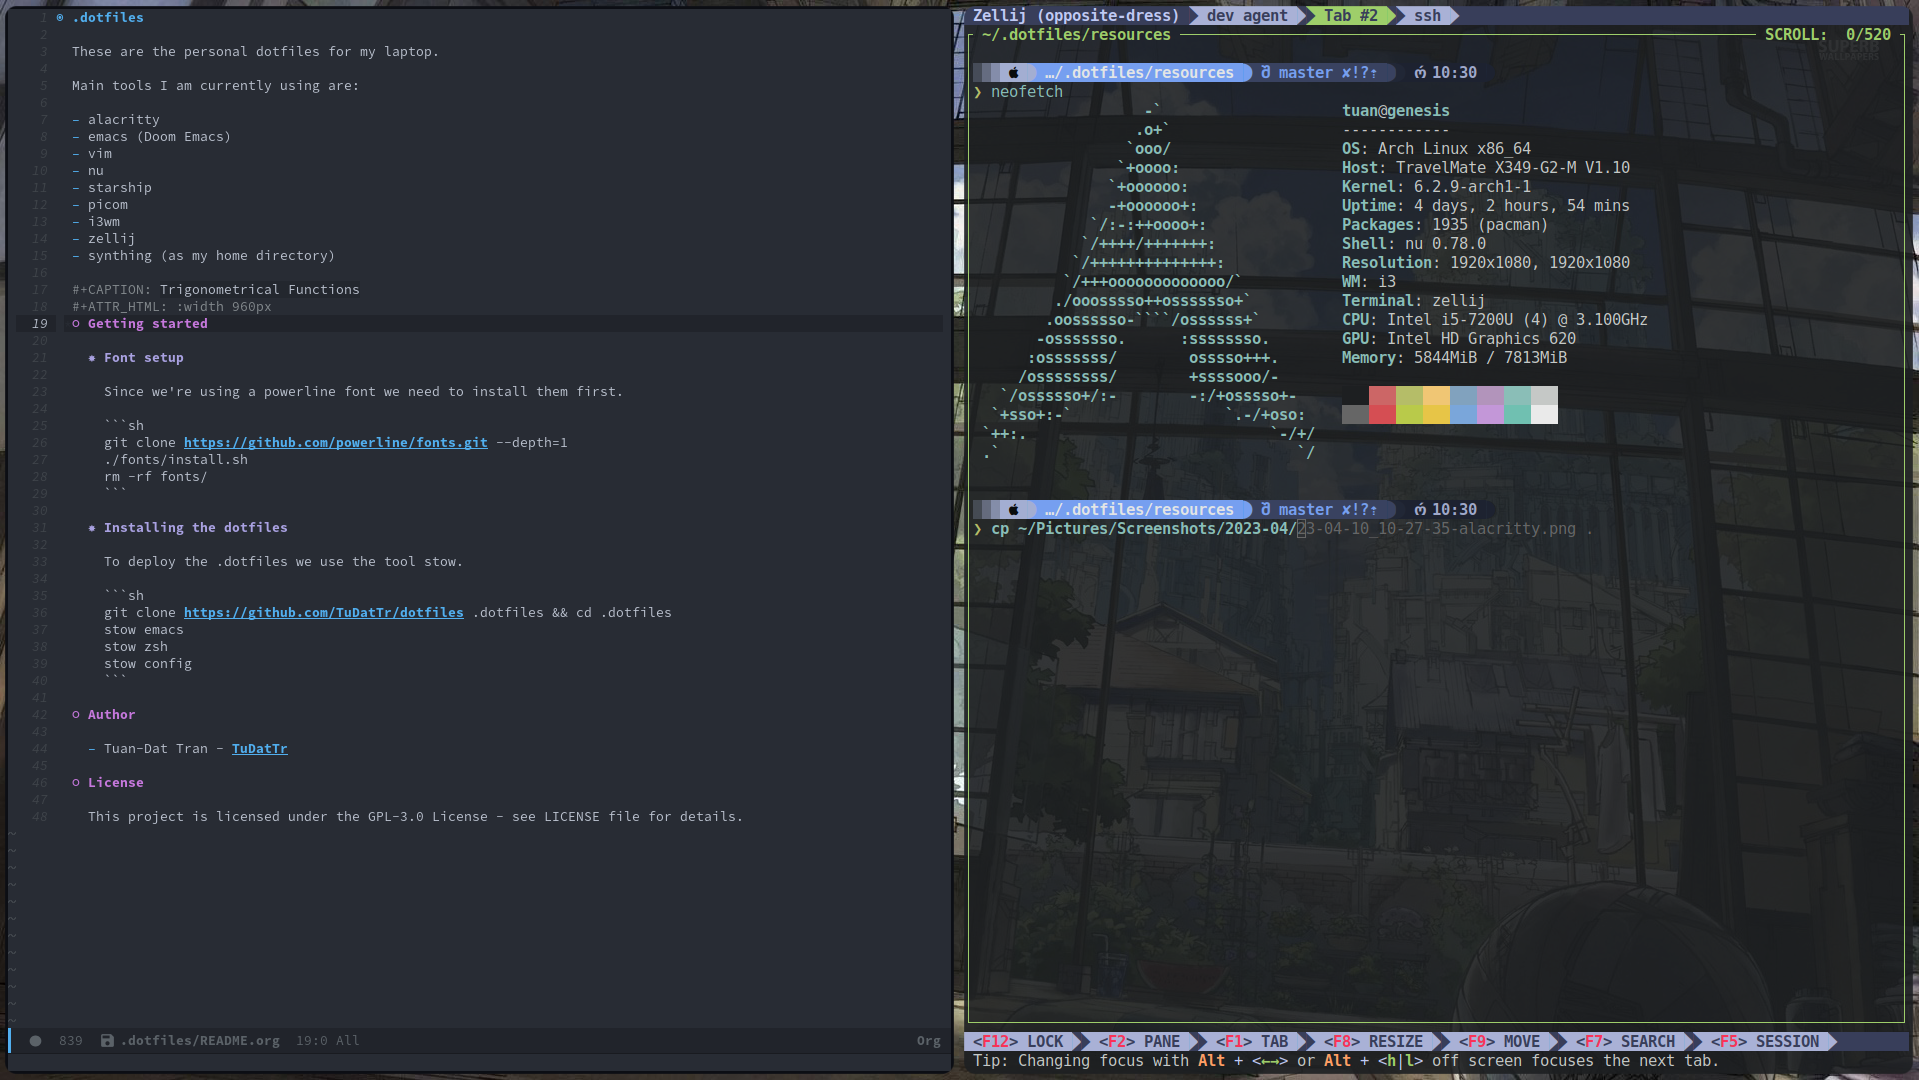Screen dimensions: 1919x1080
Task: Click the prompt arrow before neofetch
Action: [978, 92]
